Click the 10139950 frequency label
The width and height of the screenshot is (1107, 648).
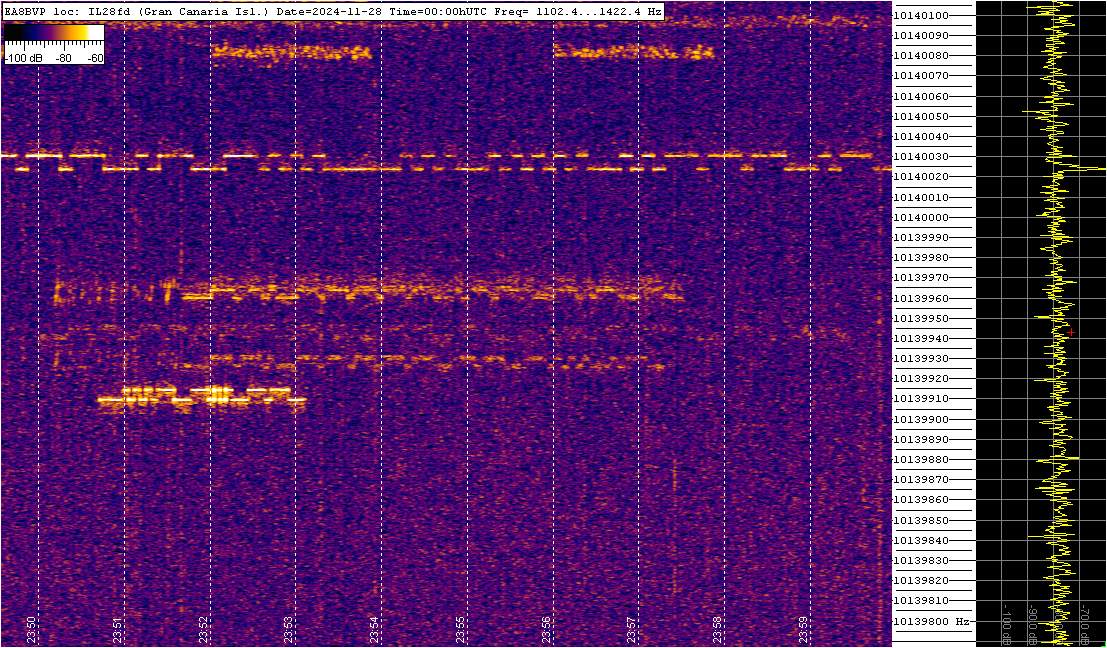921,318
